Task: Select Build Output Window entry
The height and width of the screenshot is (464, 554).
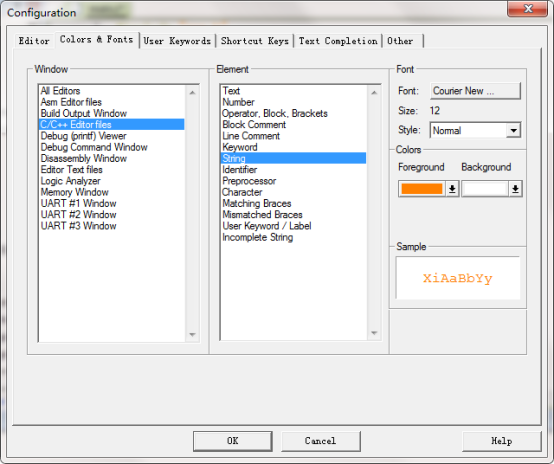Action: point(111,113)
